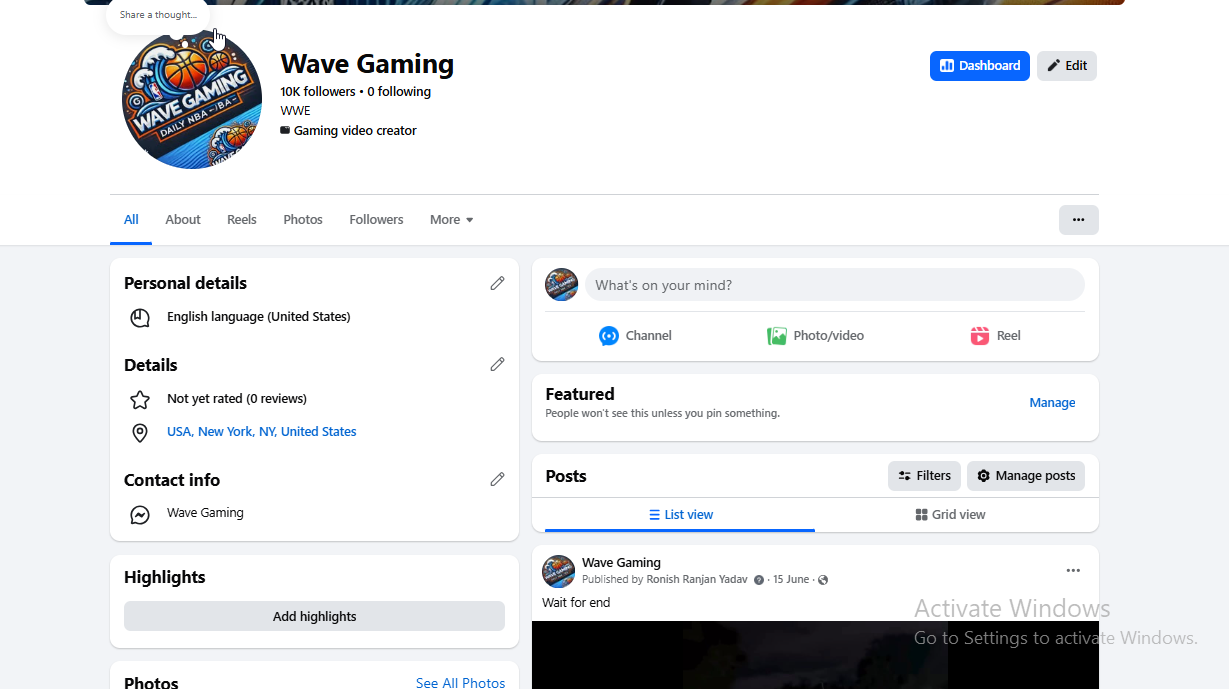Edit Details section with pencil icon
The width and height of the screenshot is (1229, 689).
497,364
